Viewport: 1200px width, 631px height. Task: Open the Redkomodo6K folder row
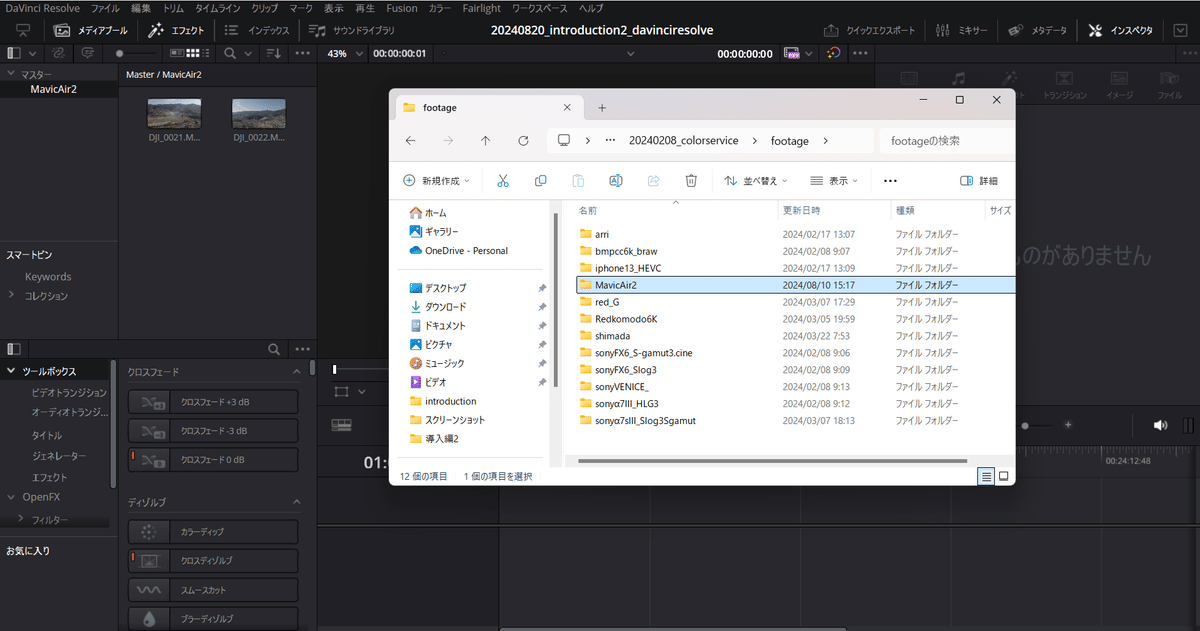796,318
